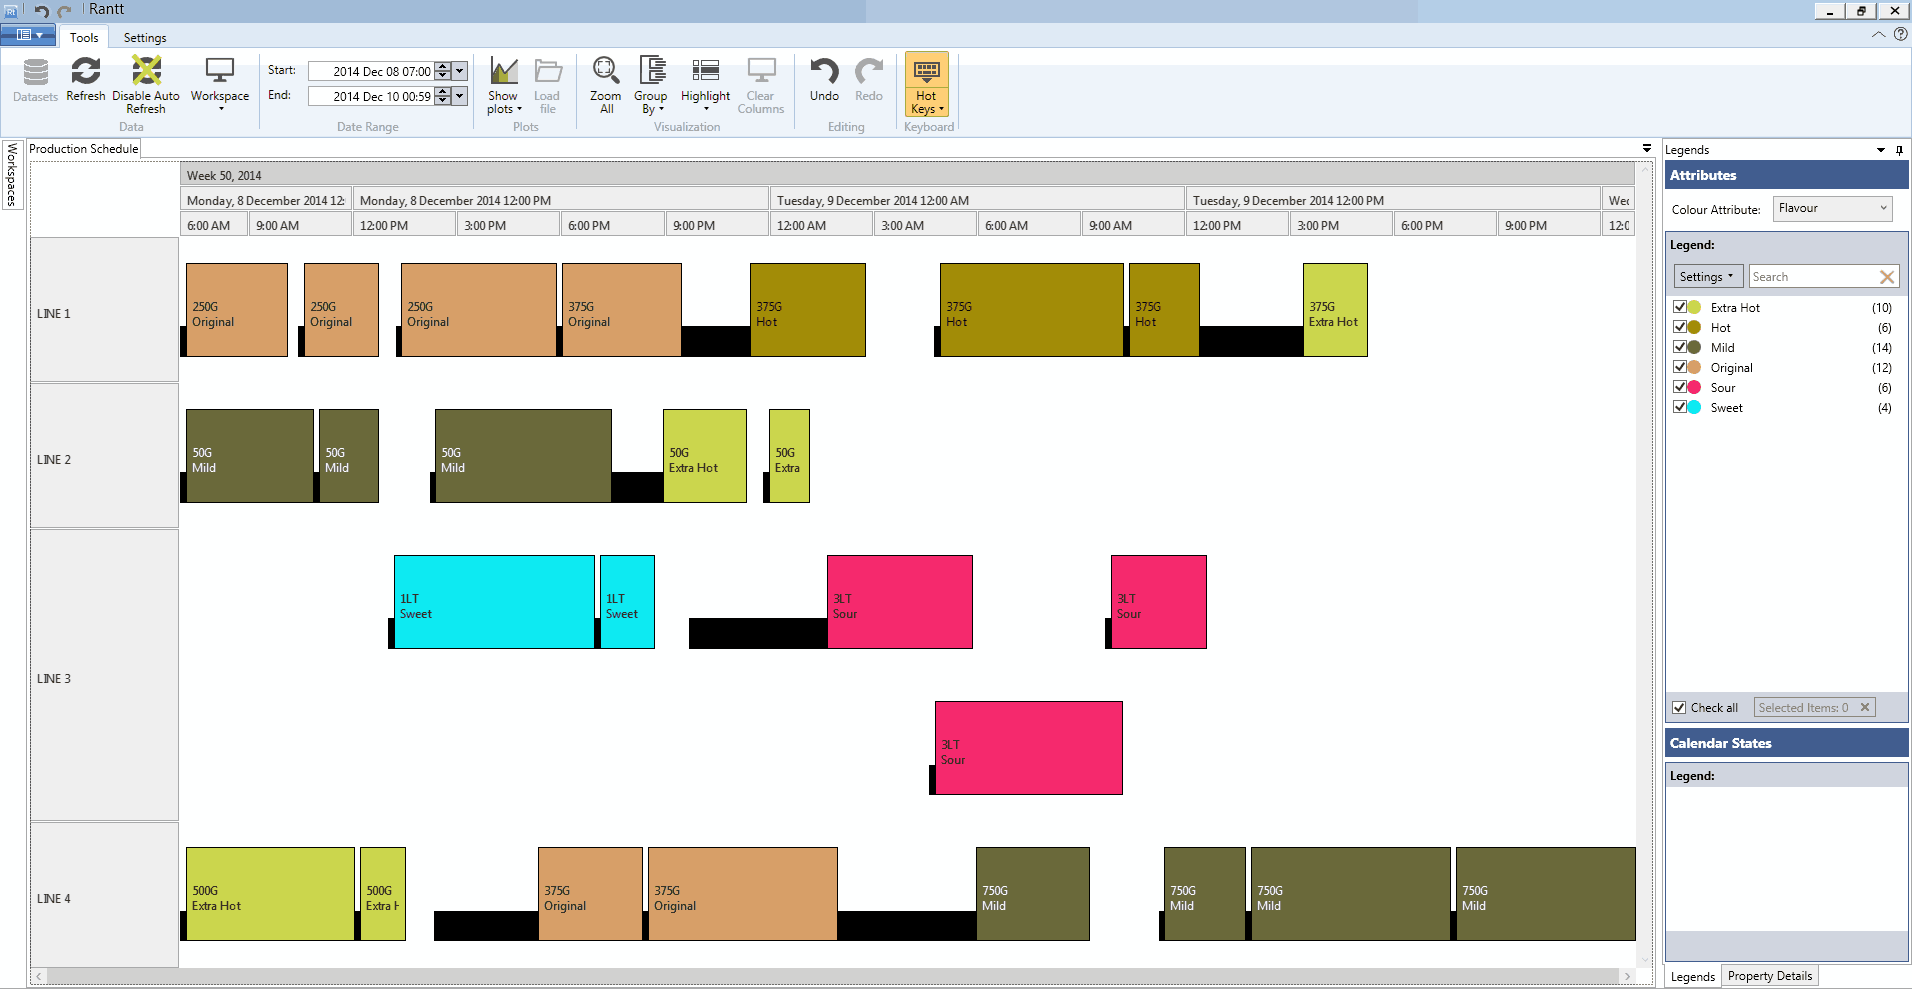Viewport: 1912px width, 989px height.
Task: Click the Show plots icon
Action: pos(503,73)
